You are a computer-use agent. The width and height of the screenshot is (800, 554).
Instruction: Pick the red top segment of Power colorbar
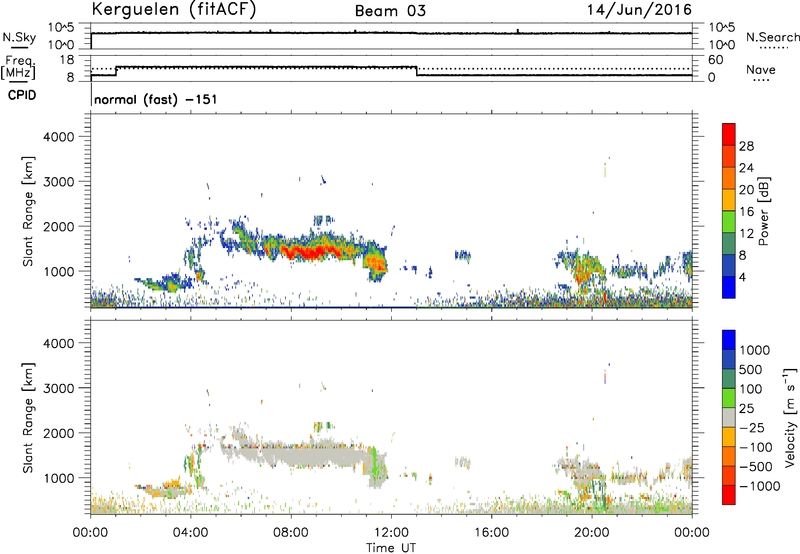coord(729,134)
